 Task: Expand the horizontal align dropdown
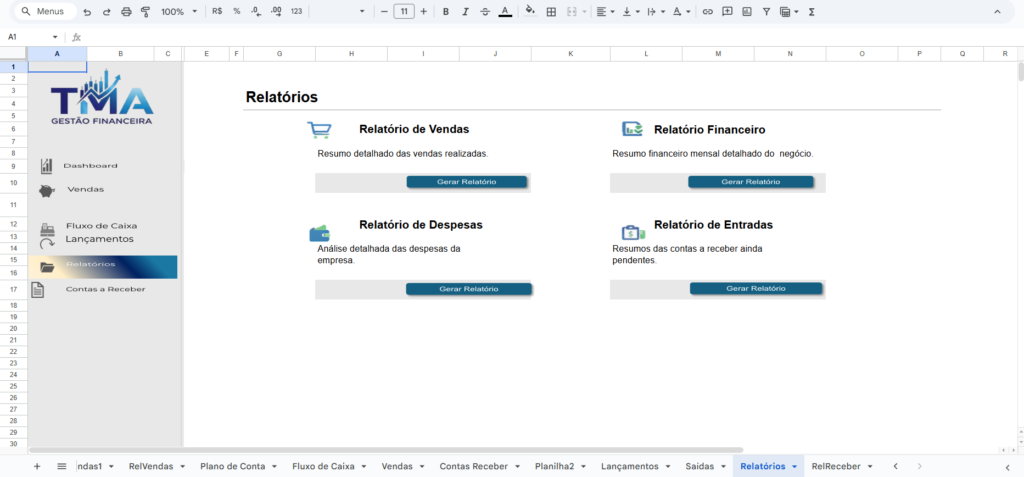(x=605, y=12)
